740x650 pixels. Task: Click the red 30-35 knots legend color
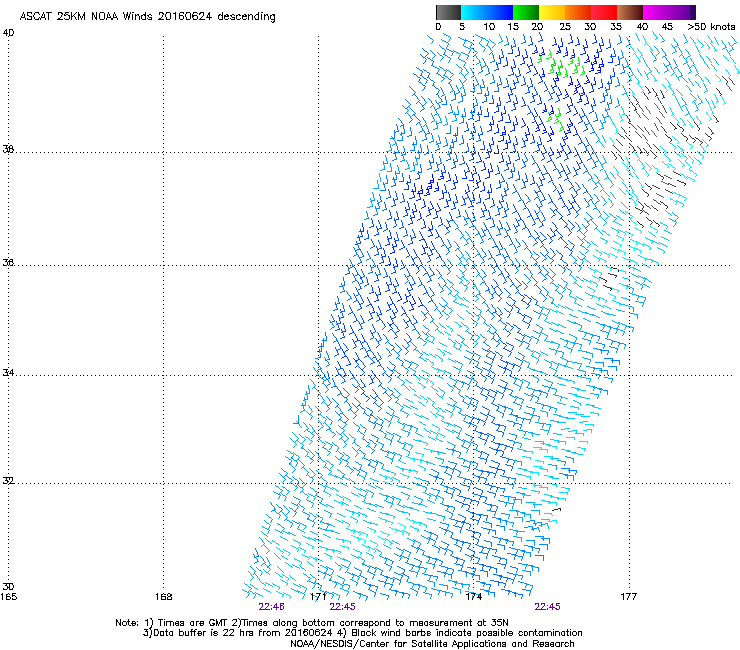604,12
